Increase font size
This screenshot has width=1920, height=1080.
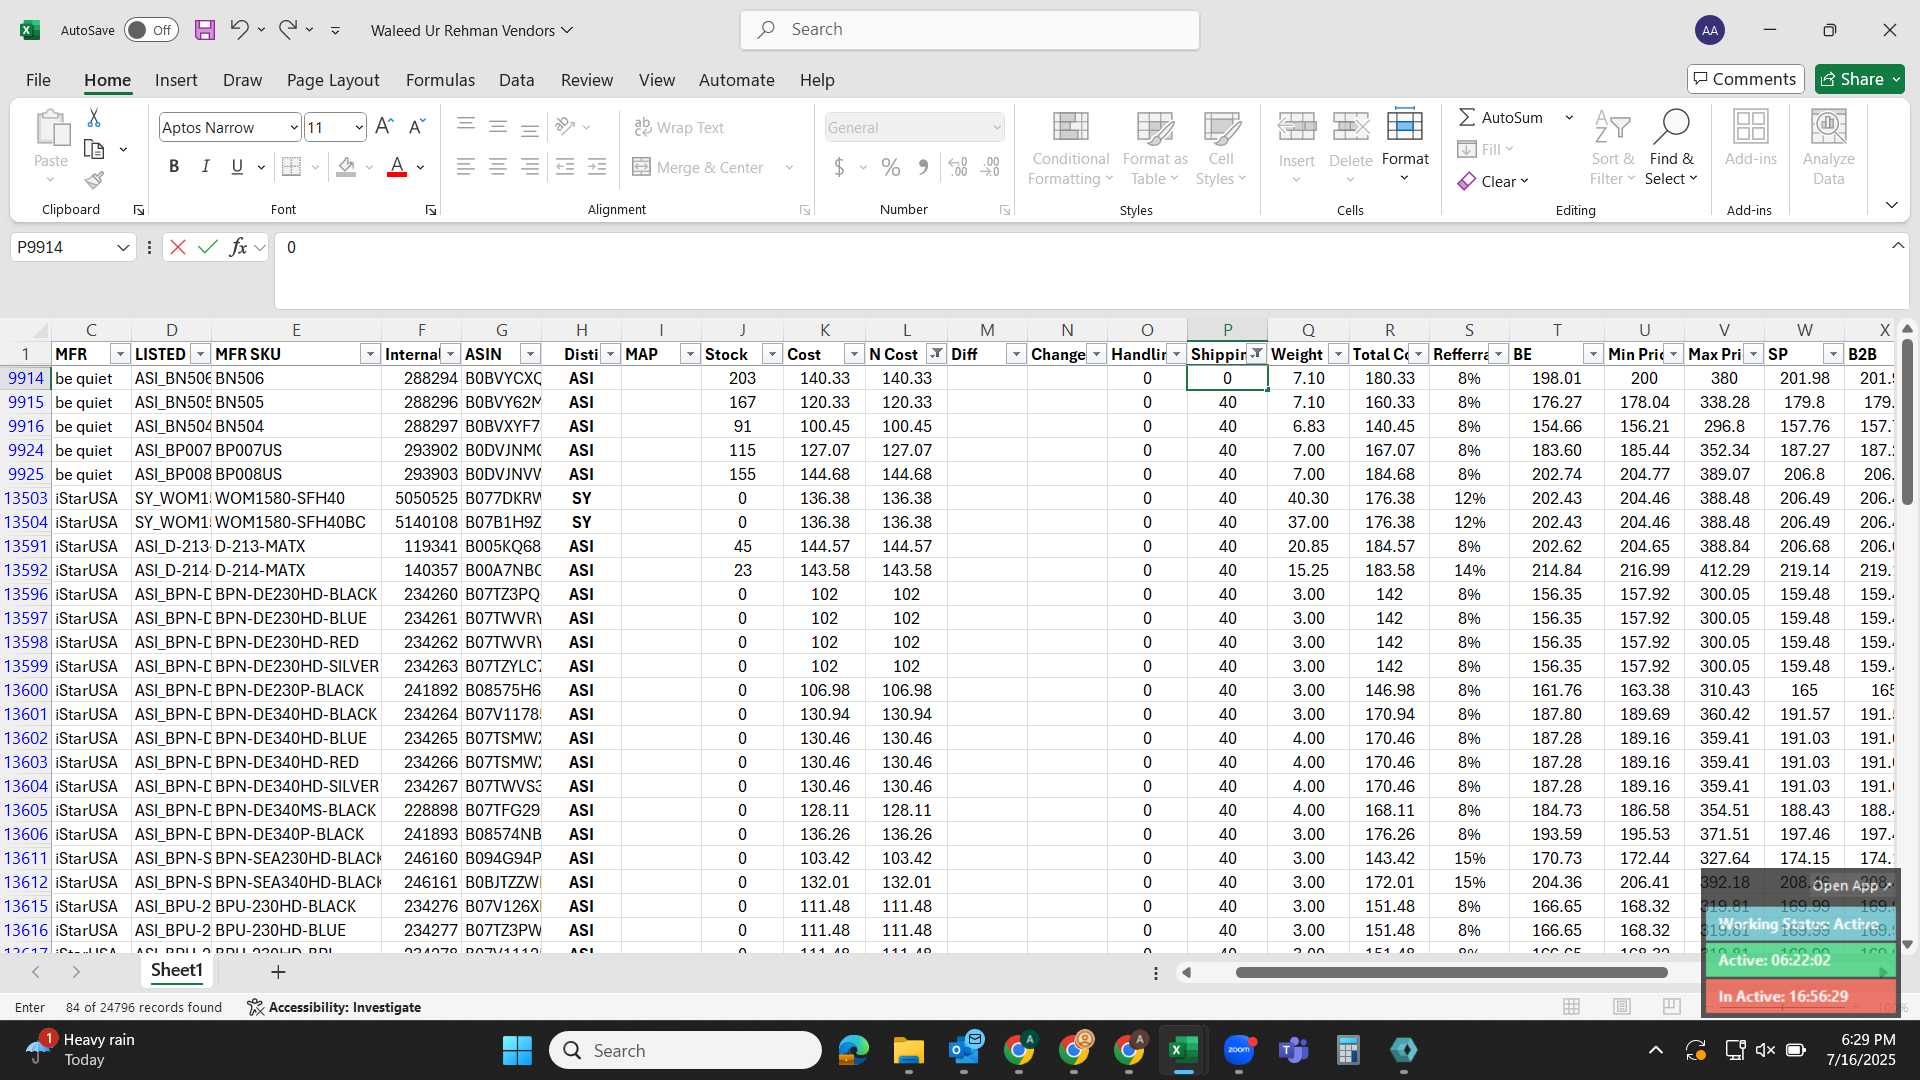384,127
